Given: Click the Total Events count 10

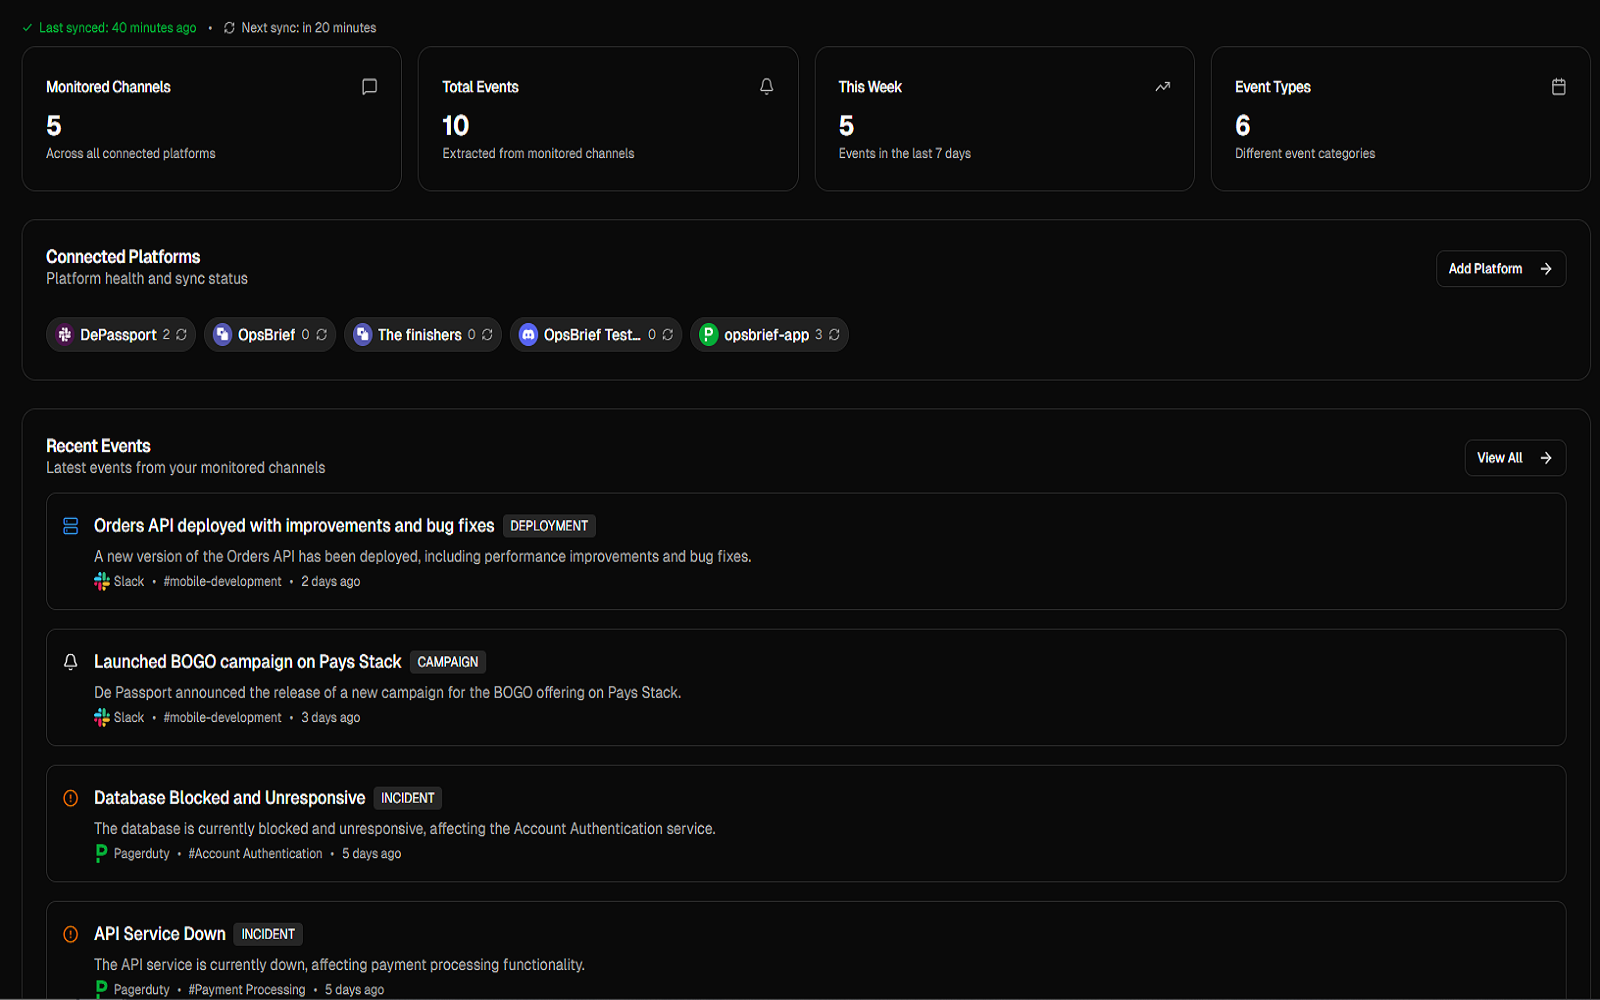Looking at the screenshot, I should pos(456,126).
